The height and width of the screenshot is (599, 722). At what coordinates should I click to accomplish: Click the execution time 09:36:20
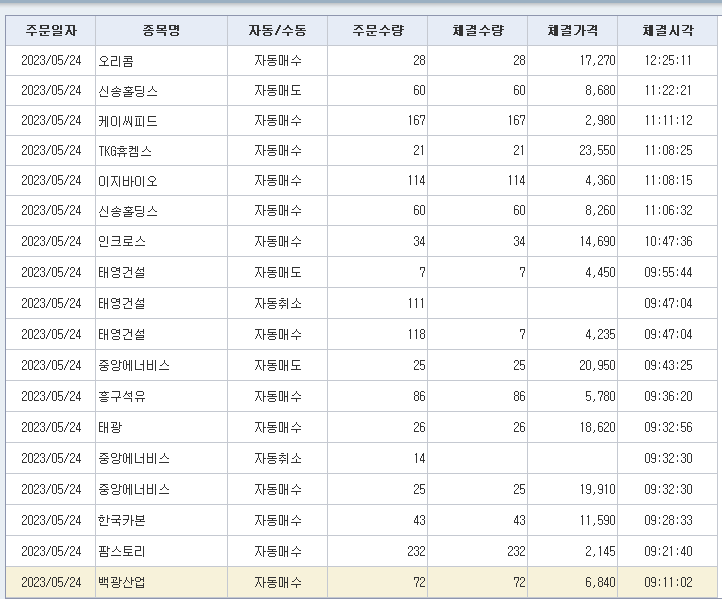[x=668, y=396]
